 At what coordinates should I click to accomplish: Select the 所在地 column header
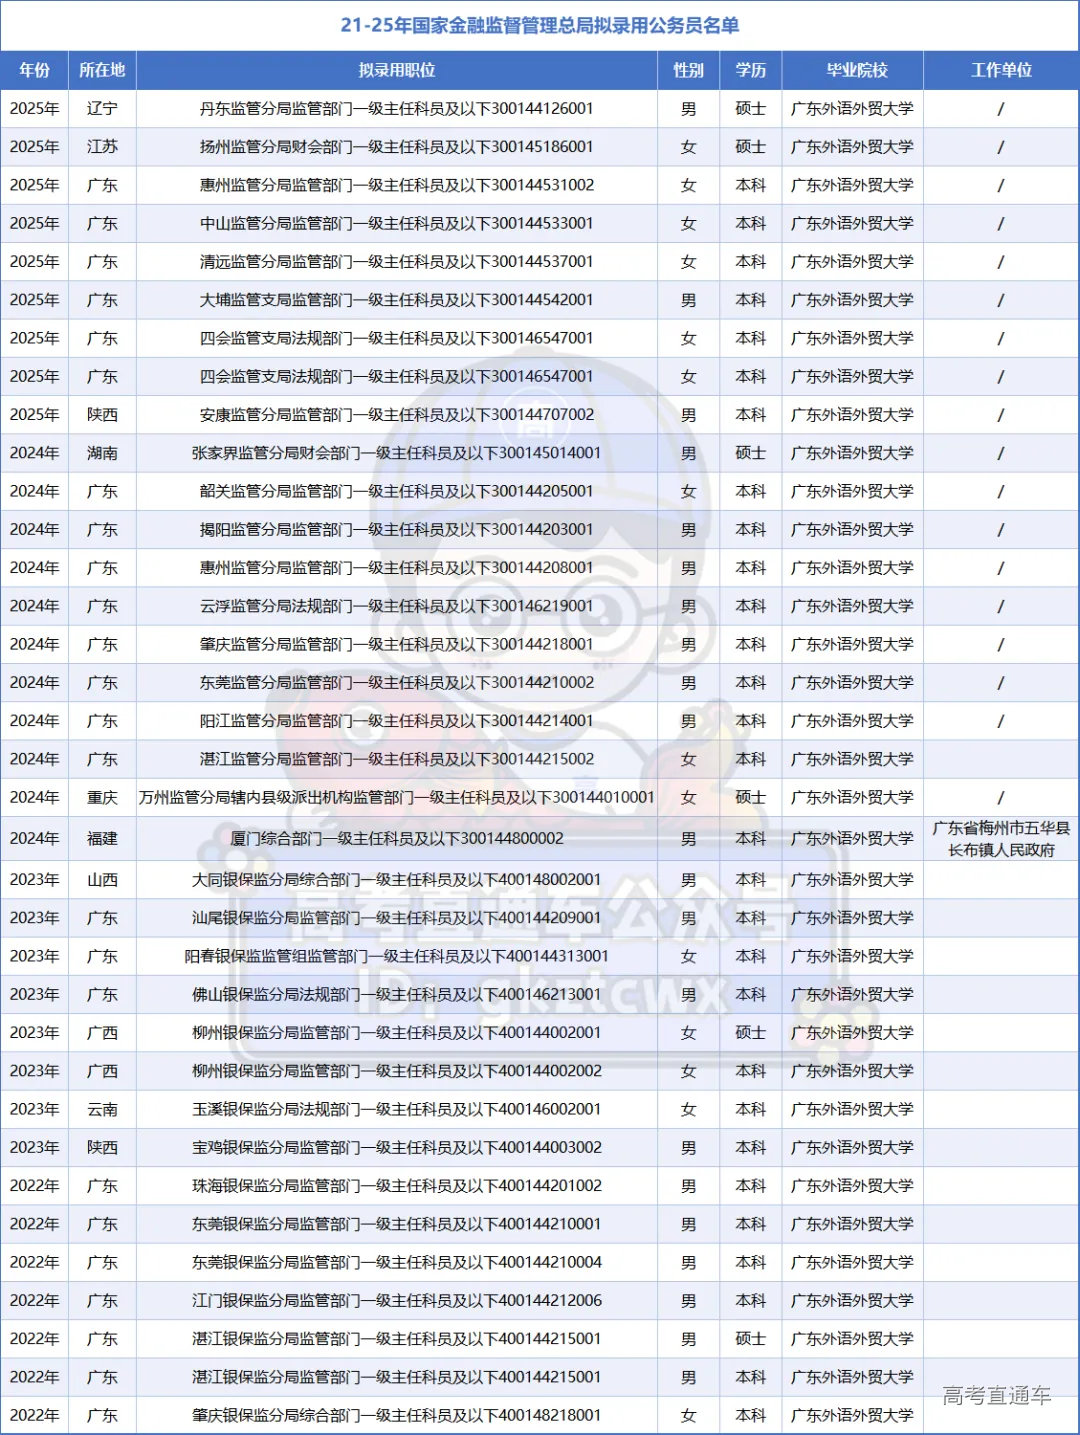coord(102,70)
